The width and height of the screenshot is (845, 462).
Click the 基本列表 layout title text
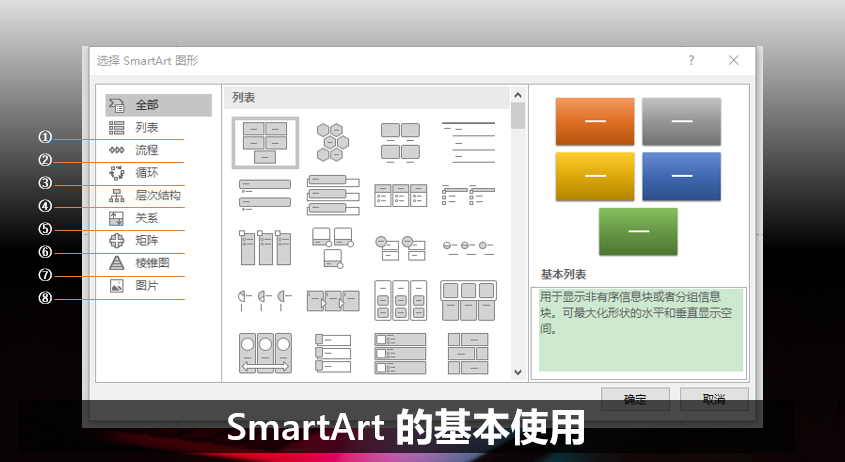click(563, 274)
